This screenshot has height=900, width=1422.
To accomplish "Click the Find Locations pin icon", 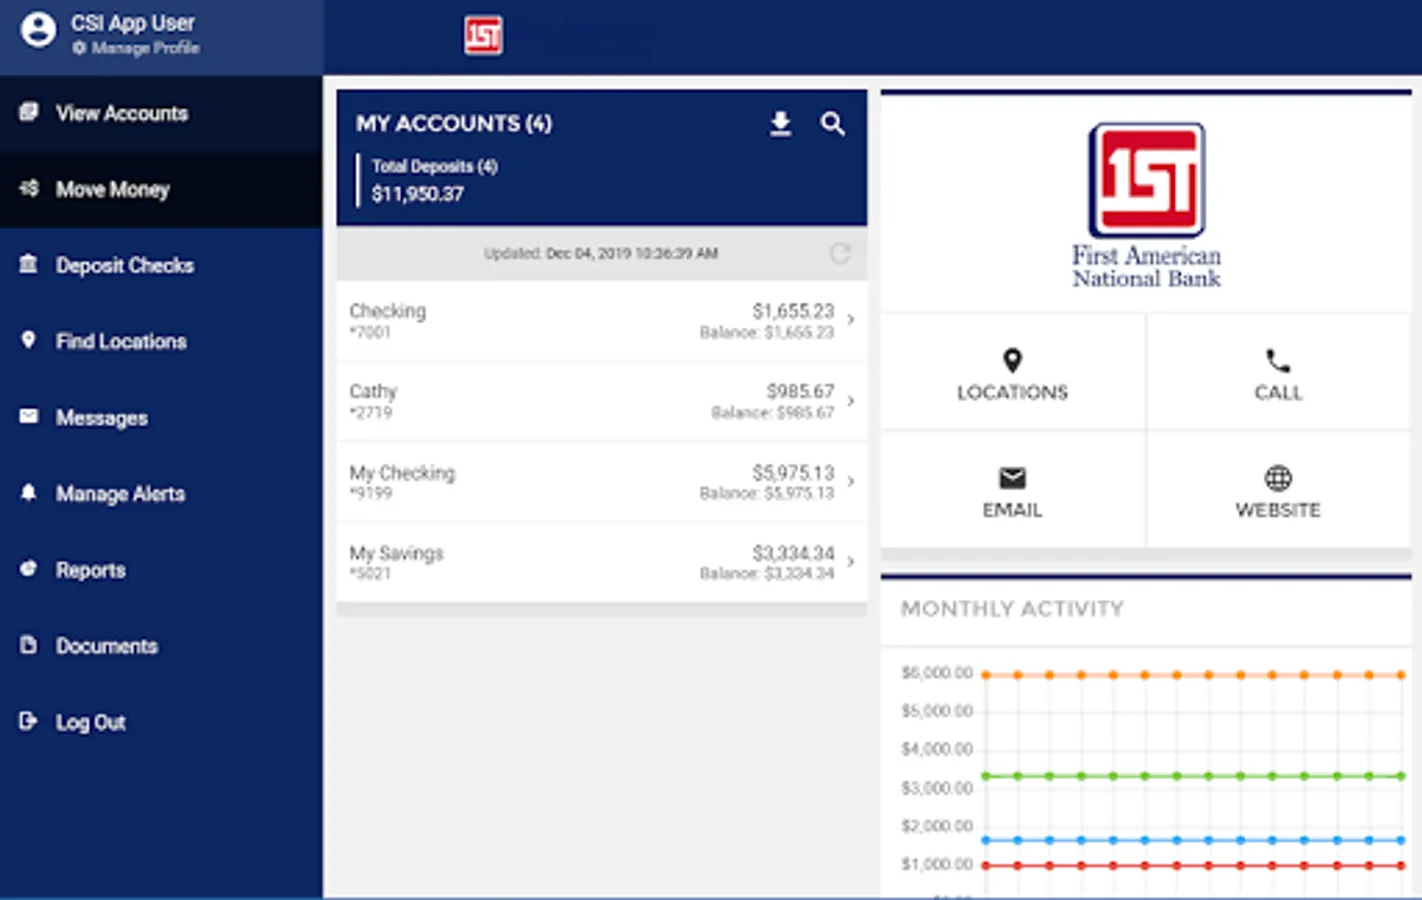I will tap(29, 340).
